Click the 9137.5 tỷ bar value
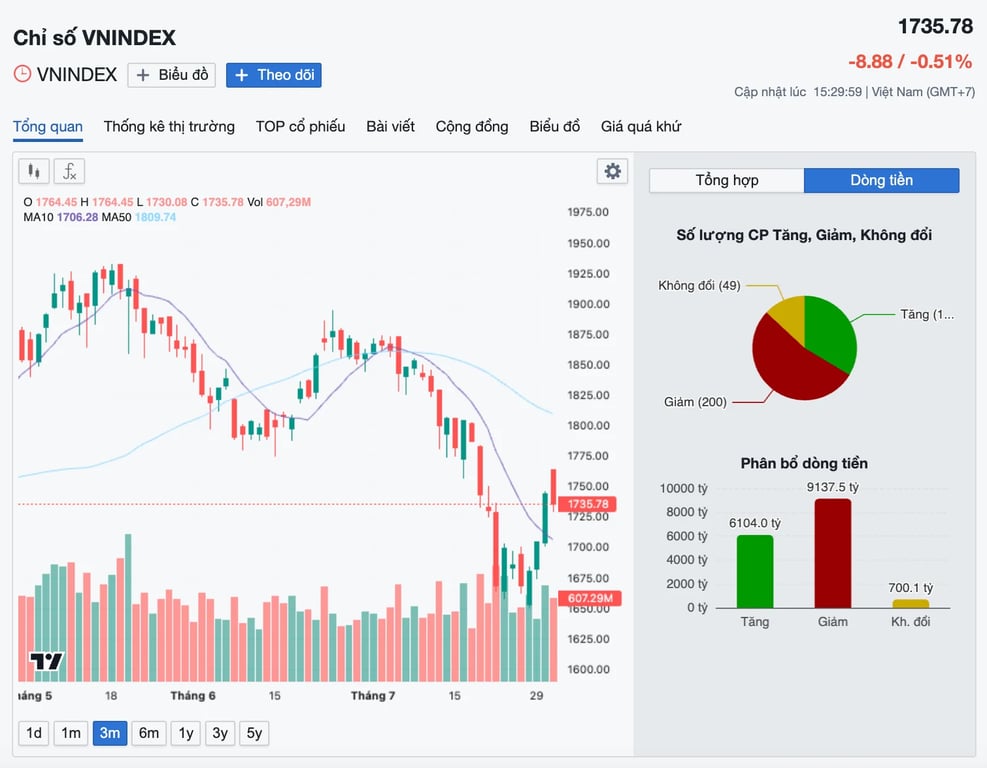 pos(832,487)
